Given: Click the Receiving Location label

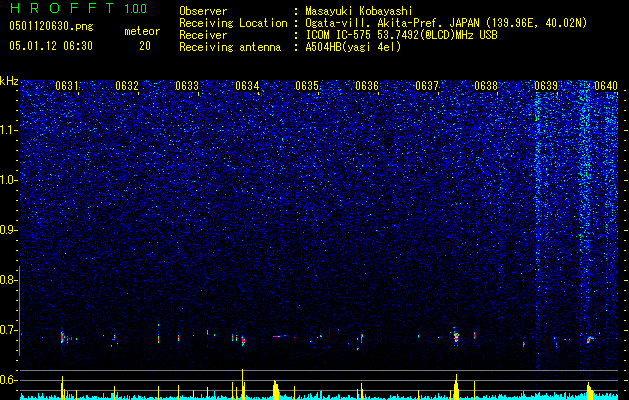Looking at the screenshot, I should [233, 23].
